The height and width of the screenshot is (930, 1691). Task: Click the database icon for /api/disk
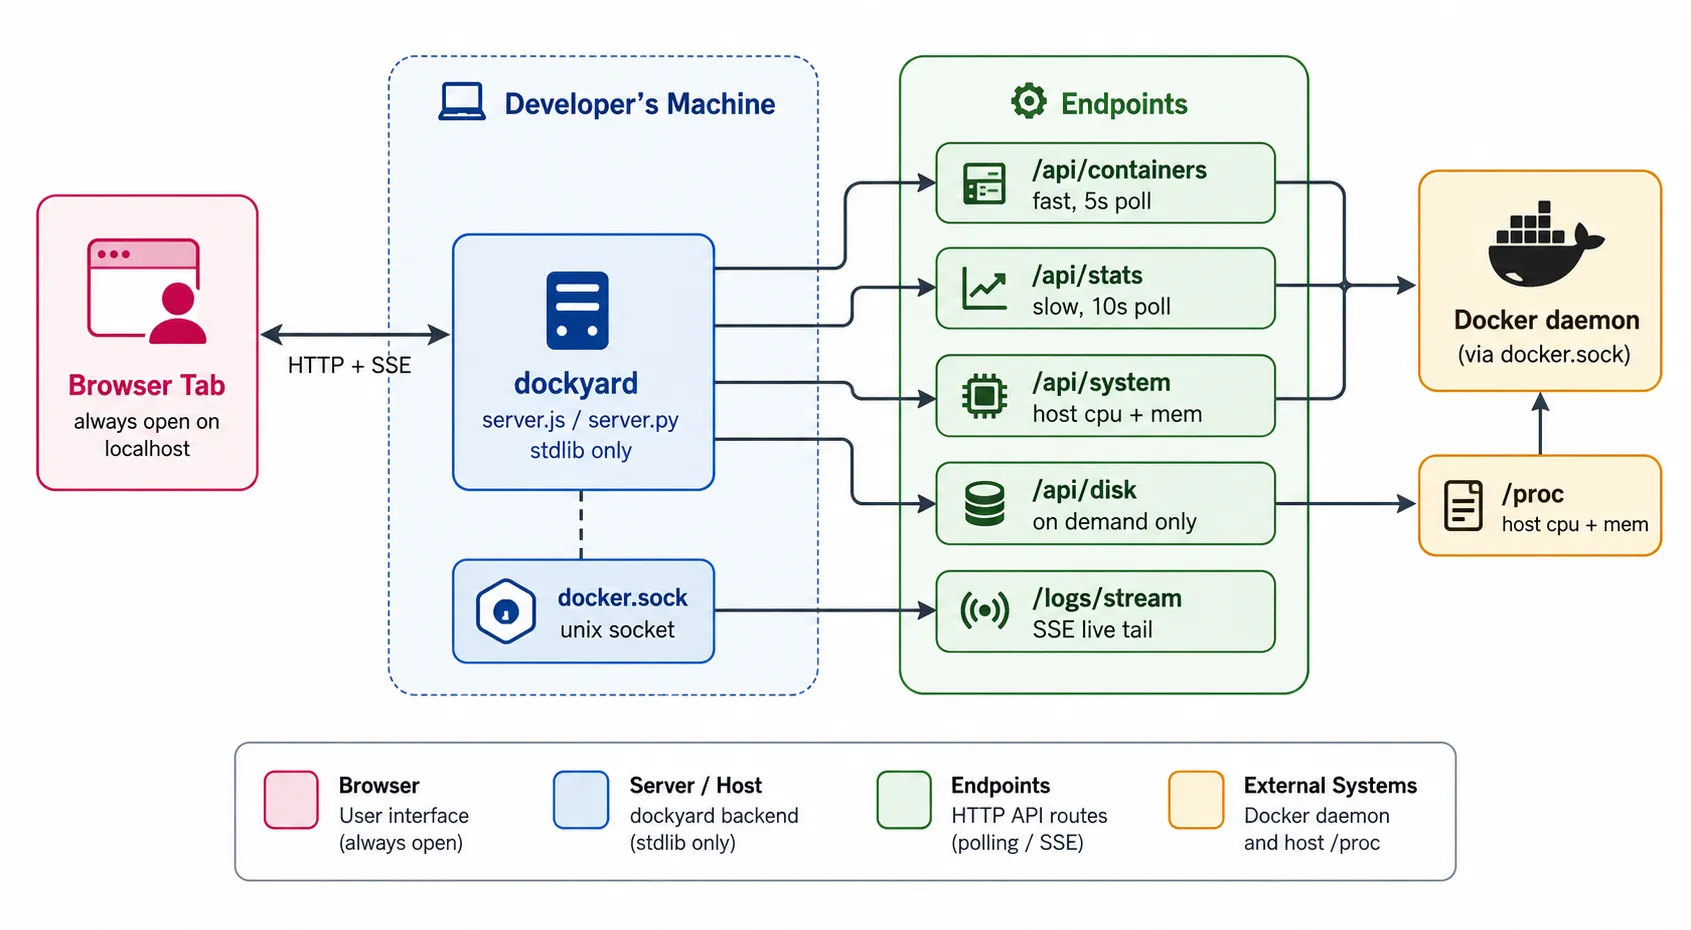click(984, 504)
